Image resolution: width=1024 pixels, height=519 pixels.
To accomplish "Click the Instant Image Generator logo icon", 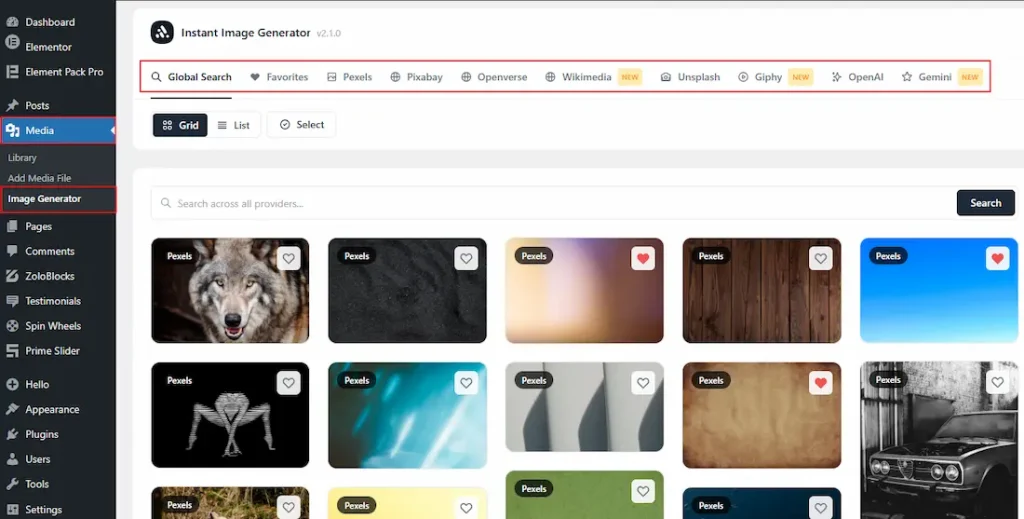I will pyautogui.click(x=162, y=32).
